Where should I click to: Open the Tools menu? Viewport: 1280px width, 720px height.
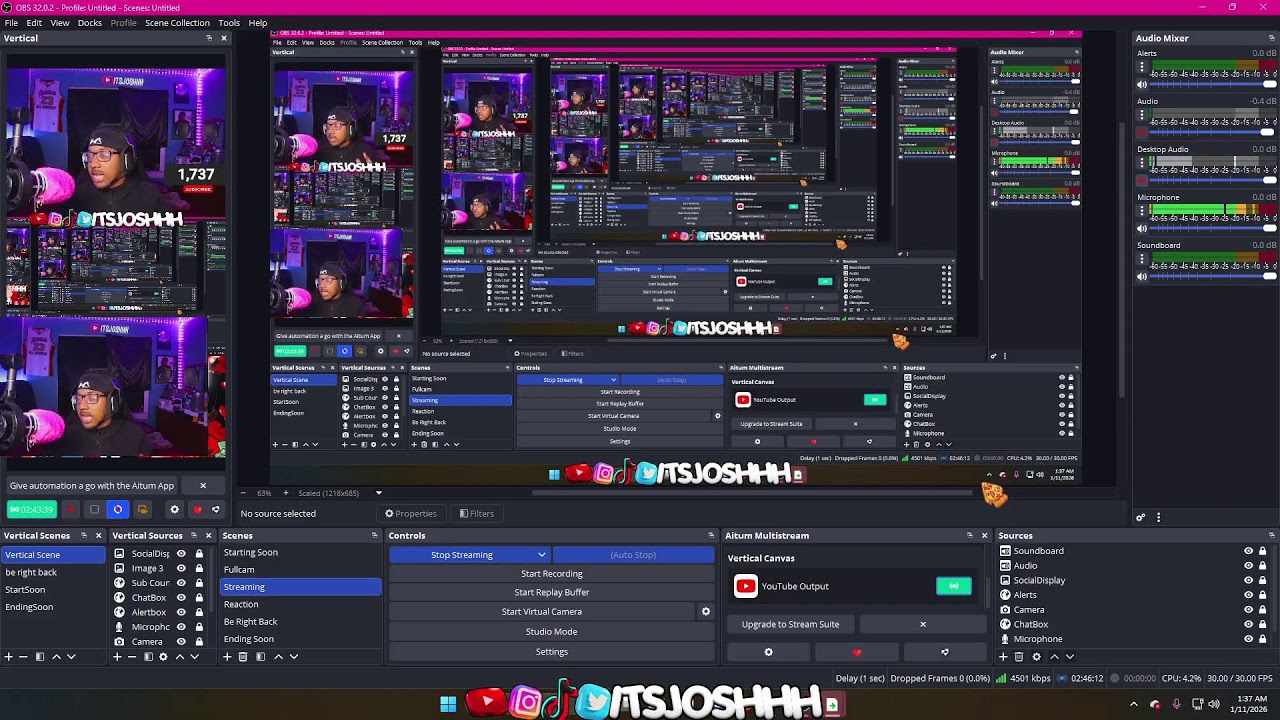229,22
